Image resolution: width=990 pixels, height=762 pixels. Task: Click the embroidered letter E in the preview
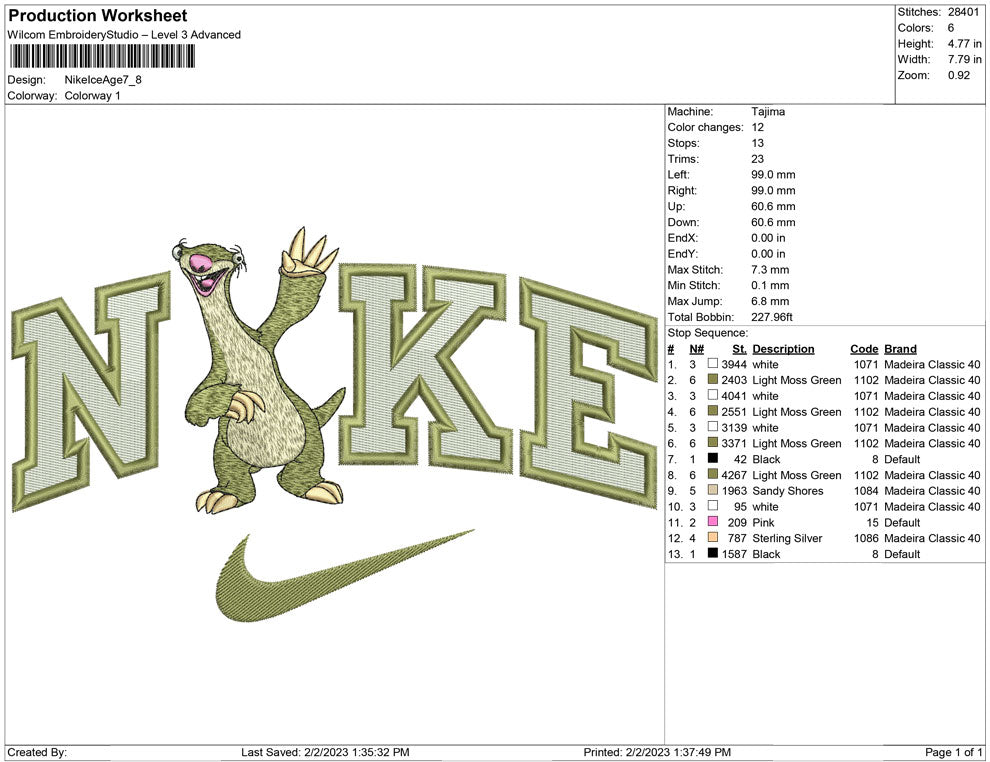(x=587, y=391)
